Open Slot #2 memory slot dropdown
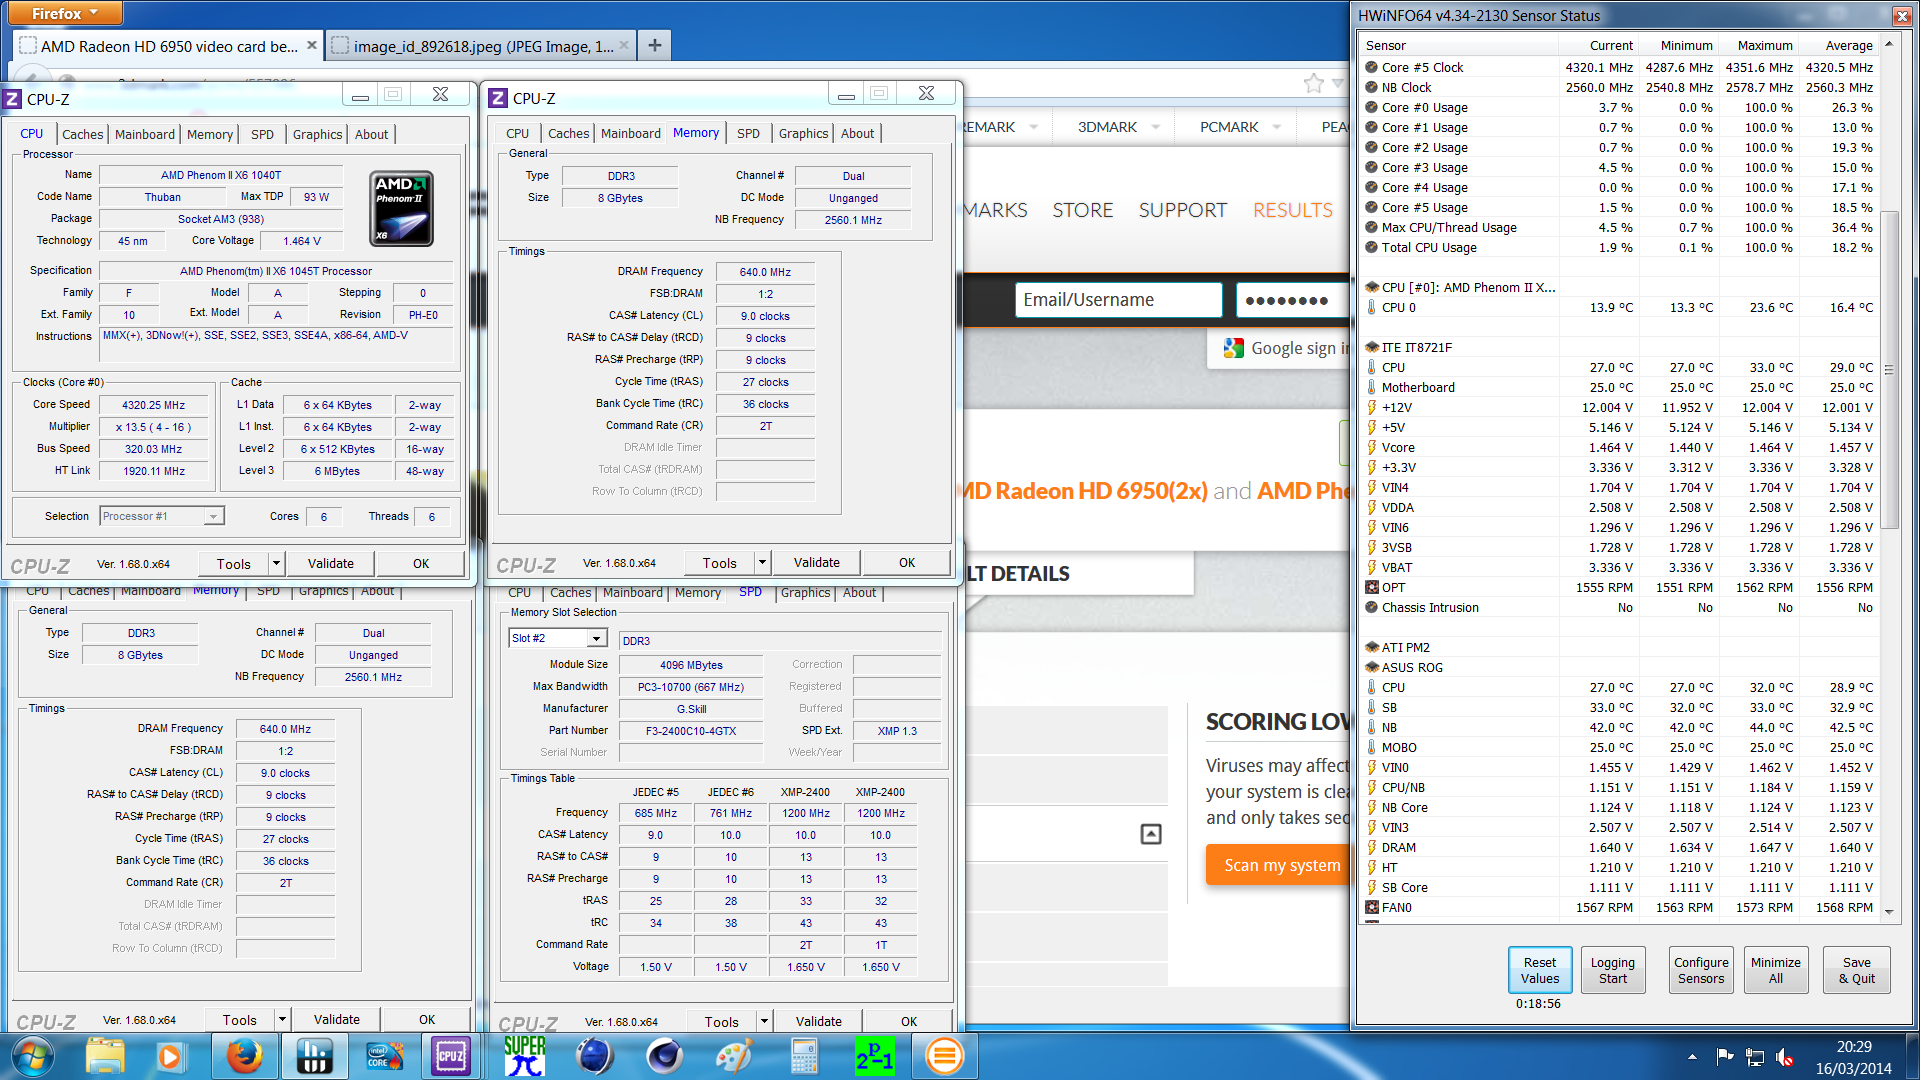The height and width of the screenshot is (1080, 1920). click(596, 638)
